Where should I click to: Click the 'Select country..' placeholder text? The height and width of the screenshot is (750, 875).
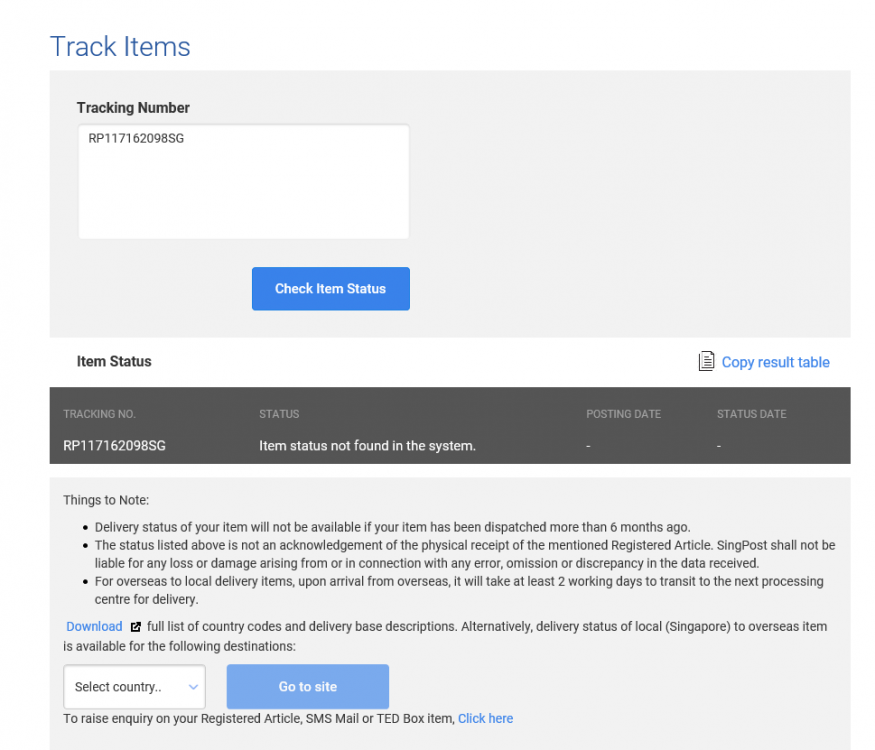coord(118,687)
